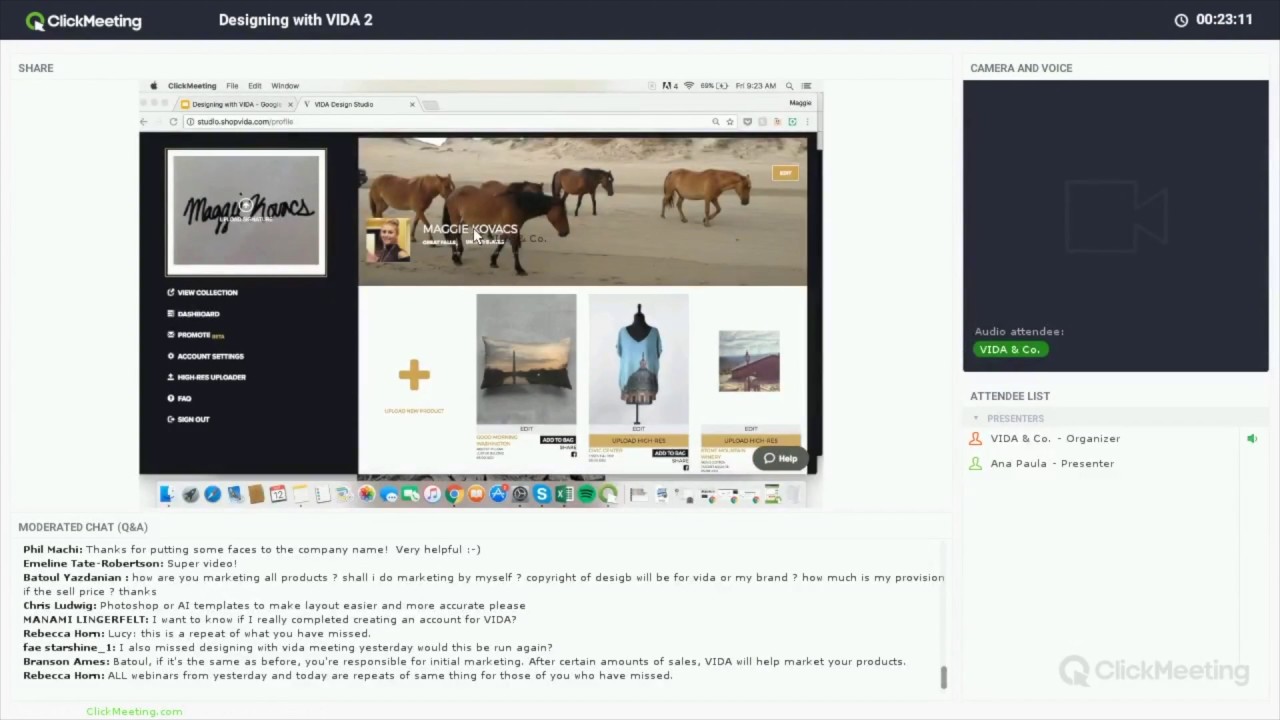The width and height of the screenshot is (1280, 720).
Task: Click the browser reload button
Action: [x=173, y=121]
